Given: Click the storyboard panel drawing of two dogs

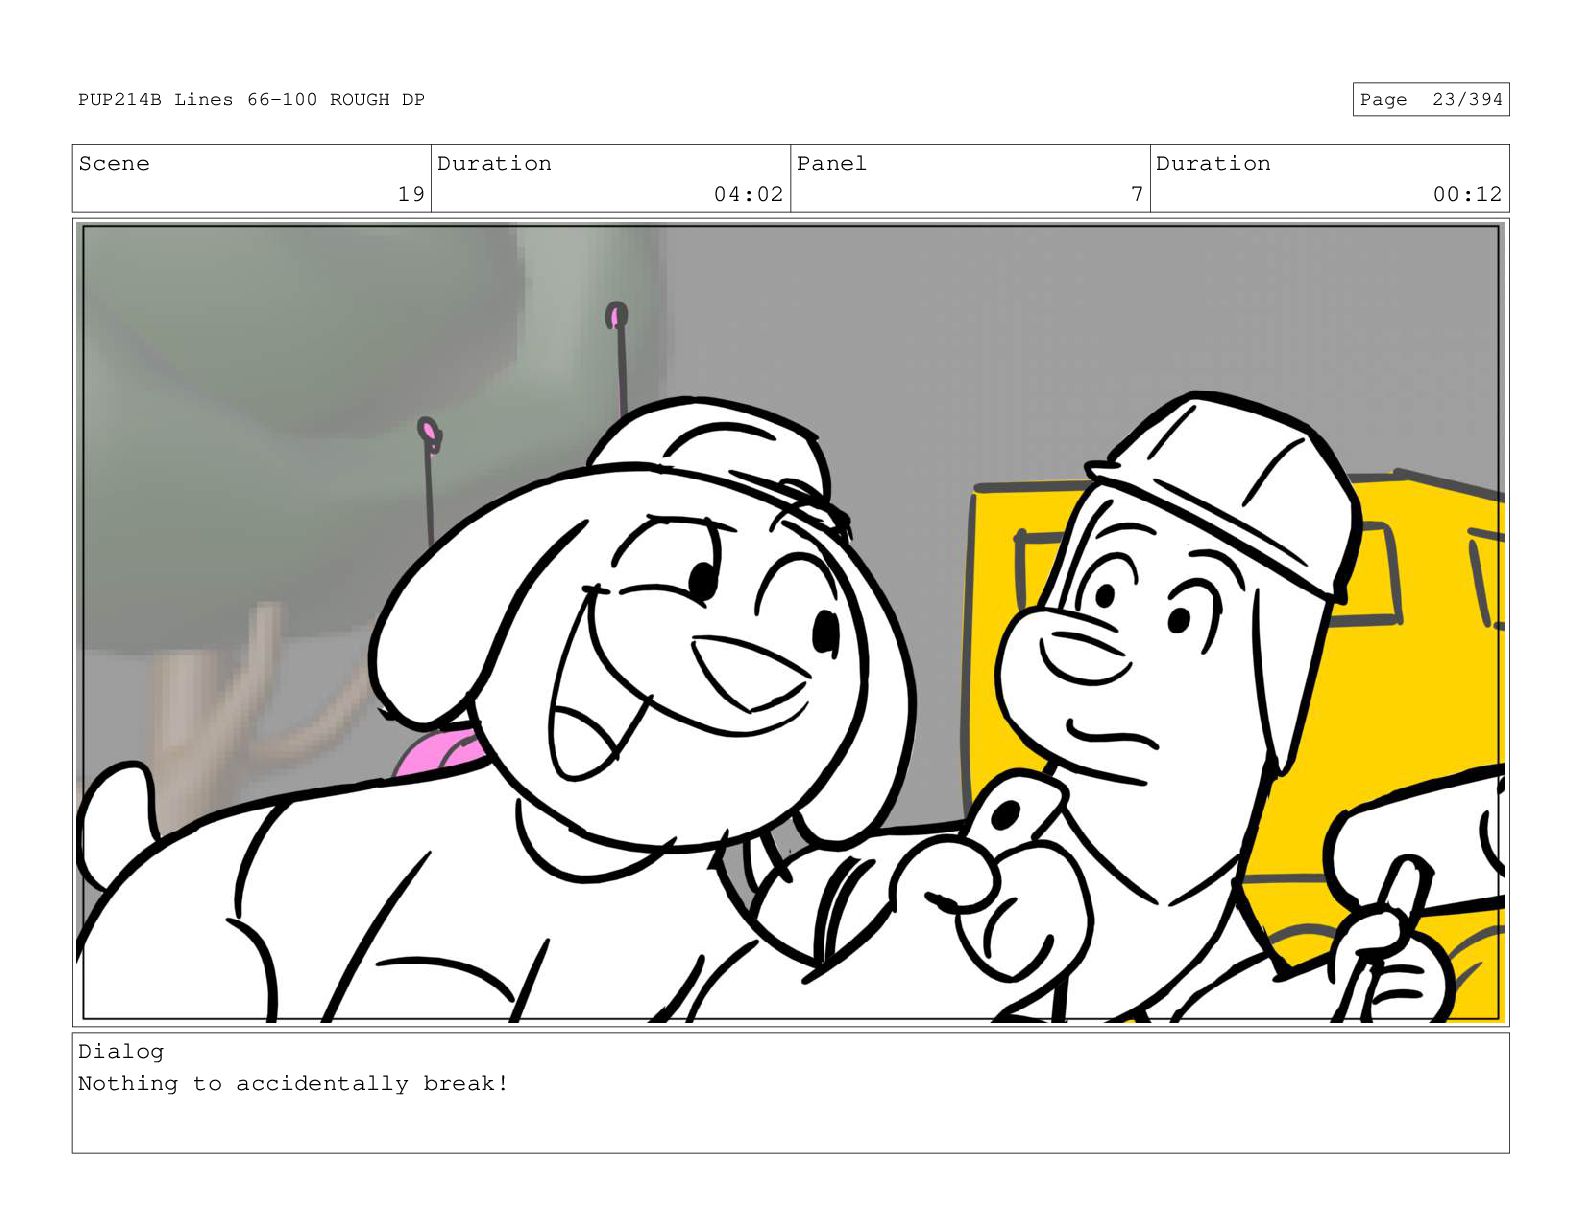Looking at the screenshot, I should [790, 623].
